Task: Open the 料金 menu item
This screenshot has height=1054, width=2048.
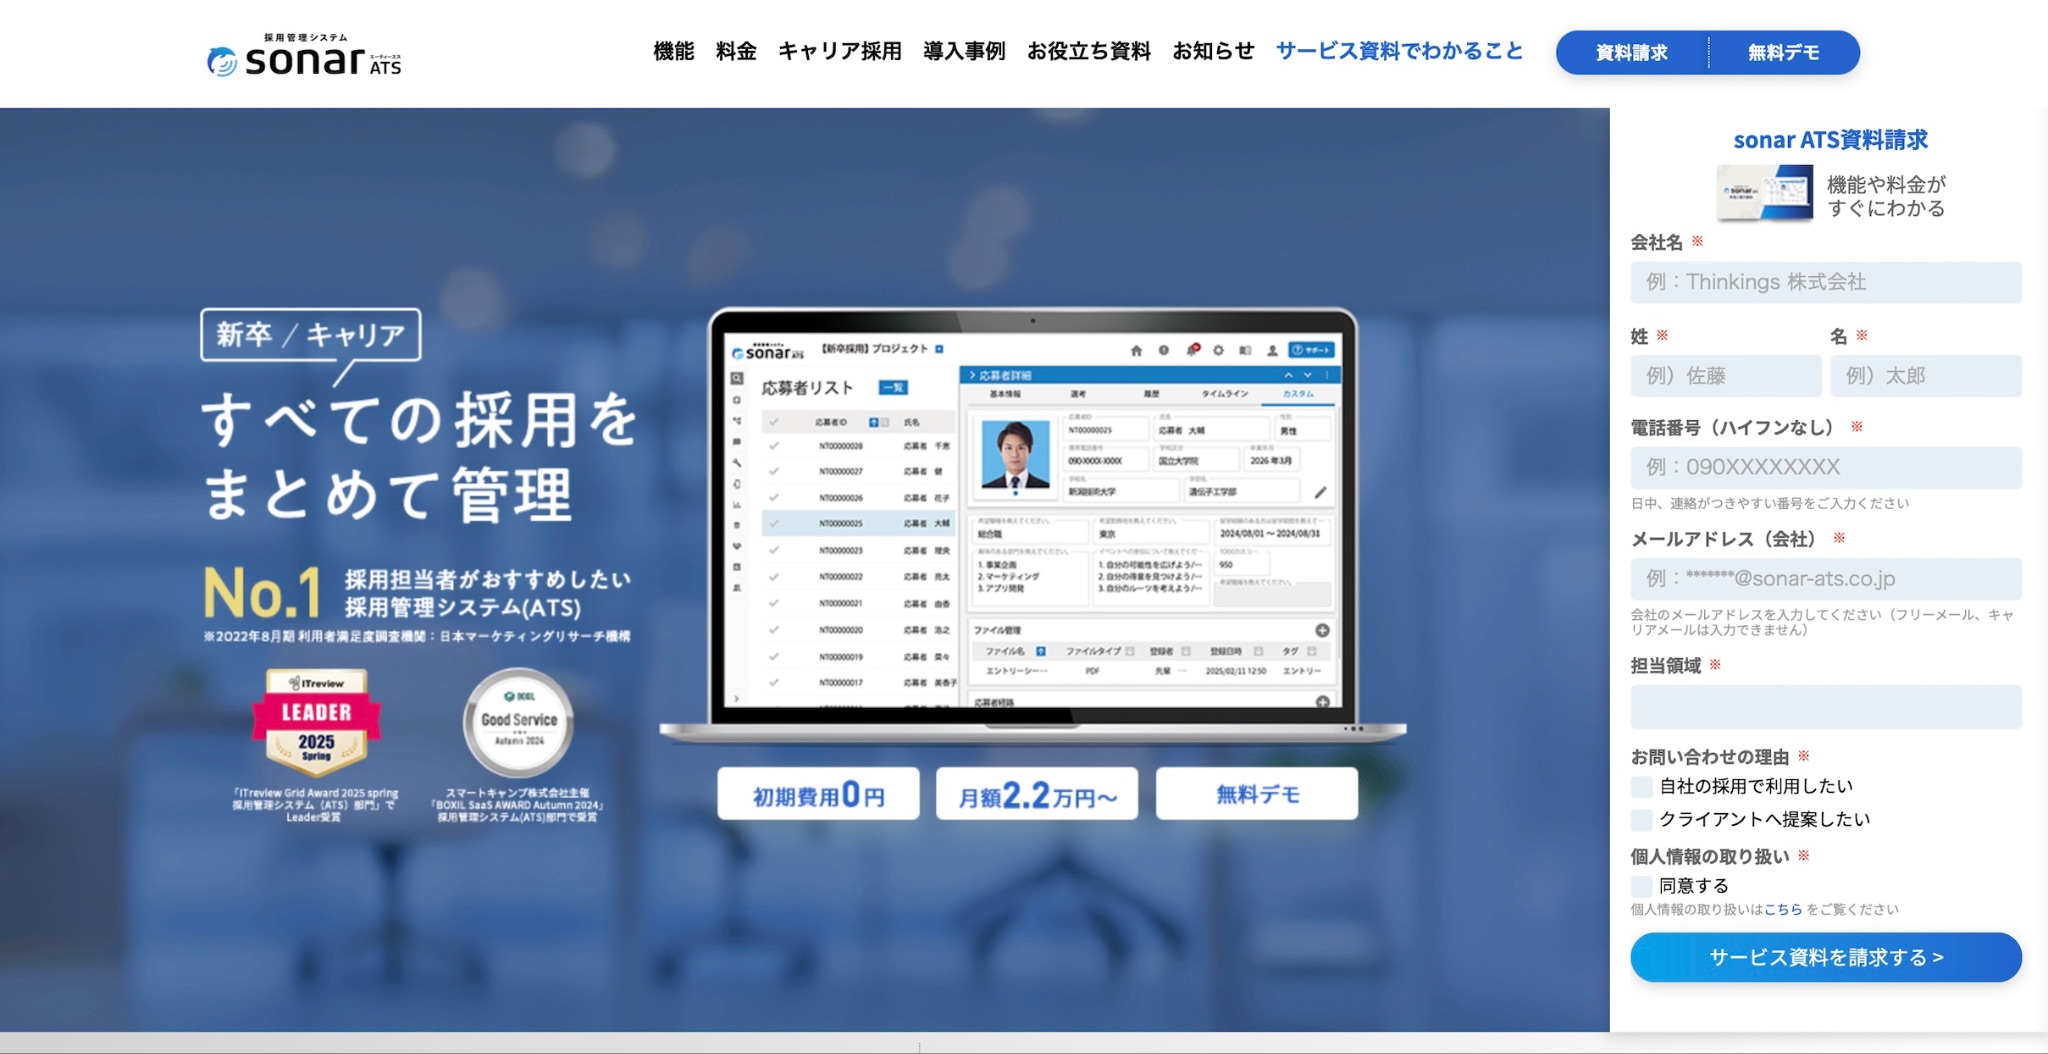Action: point(736,51)
